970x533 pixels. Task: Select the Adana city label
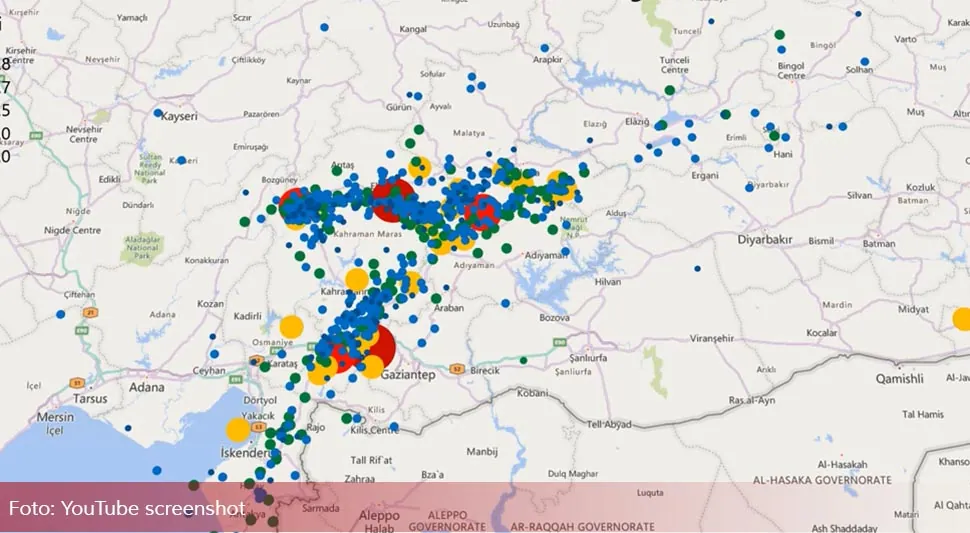coord(148,386)
